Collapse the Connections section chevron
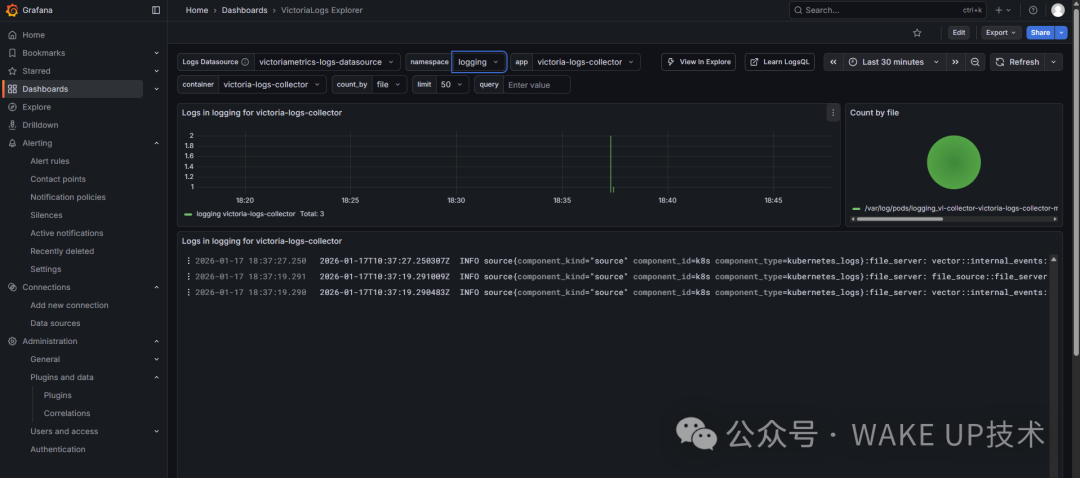This screenshot has height=478, width=1080. (x=156, y=287)
